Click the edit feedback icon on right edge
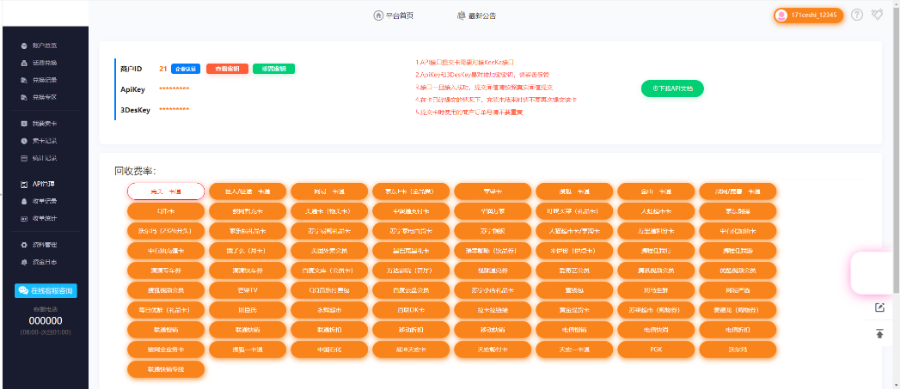 879,308
